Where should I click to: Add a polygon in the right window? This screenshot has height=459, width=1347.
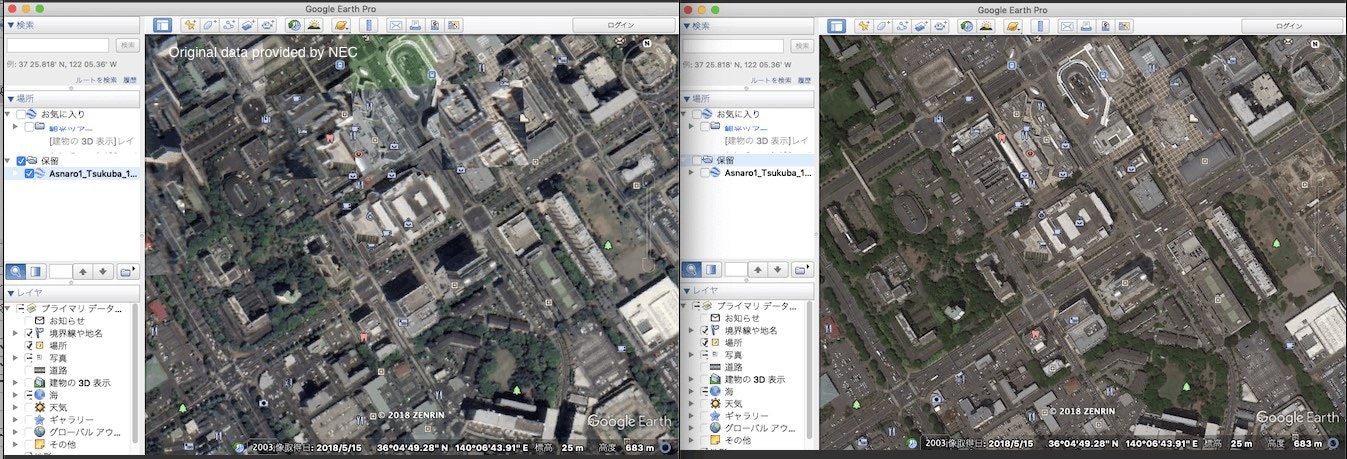point(884,25)
